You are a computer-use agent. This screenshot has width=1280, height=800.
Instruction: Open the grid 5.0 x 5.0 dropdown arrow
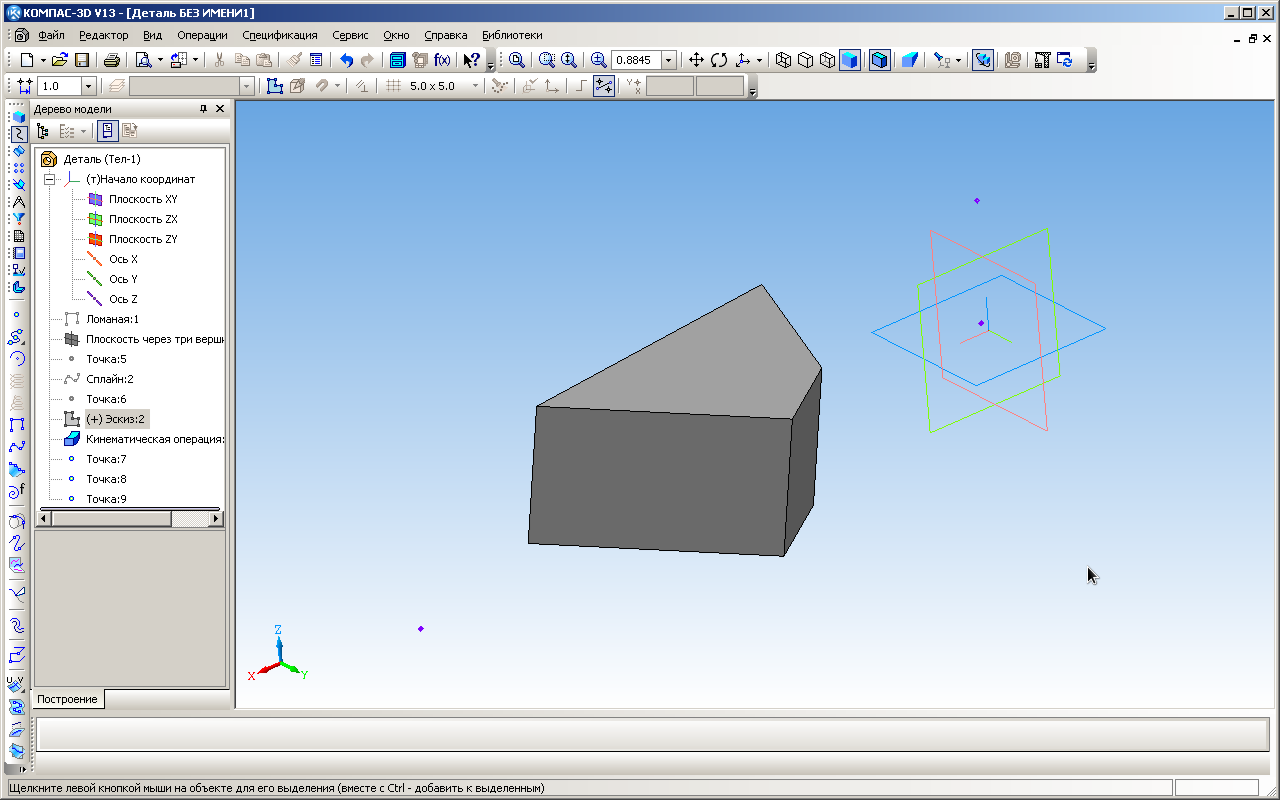475,86
